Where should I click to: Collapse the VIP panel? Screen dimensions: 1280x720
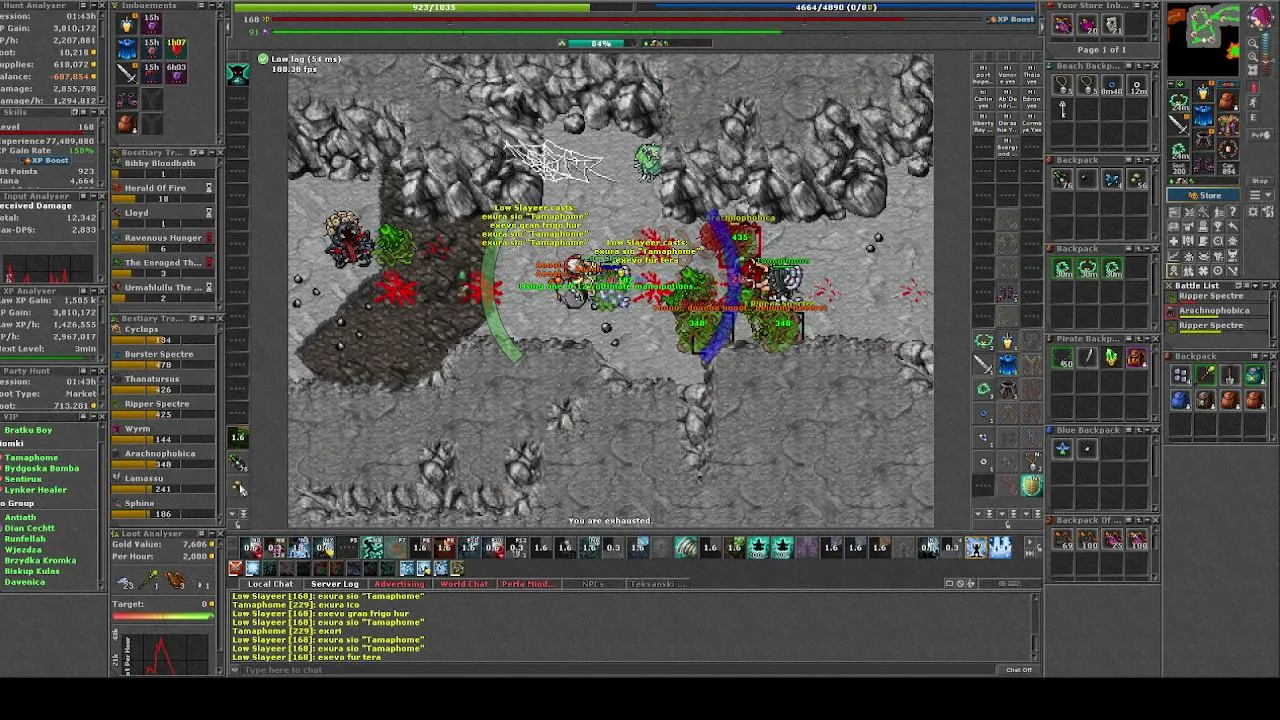[x=93, y=418]
